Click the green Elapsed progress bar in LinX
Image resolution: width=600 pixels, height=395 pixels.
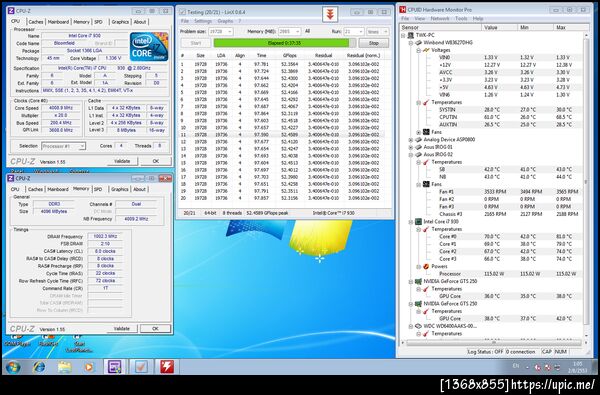(285, 43)
